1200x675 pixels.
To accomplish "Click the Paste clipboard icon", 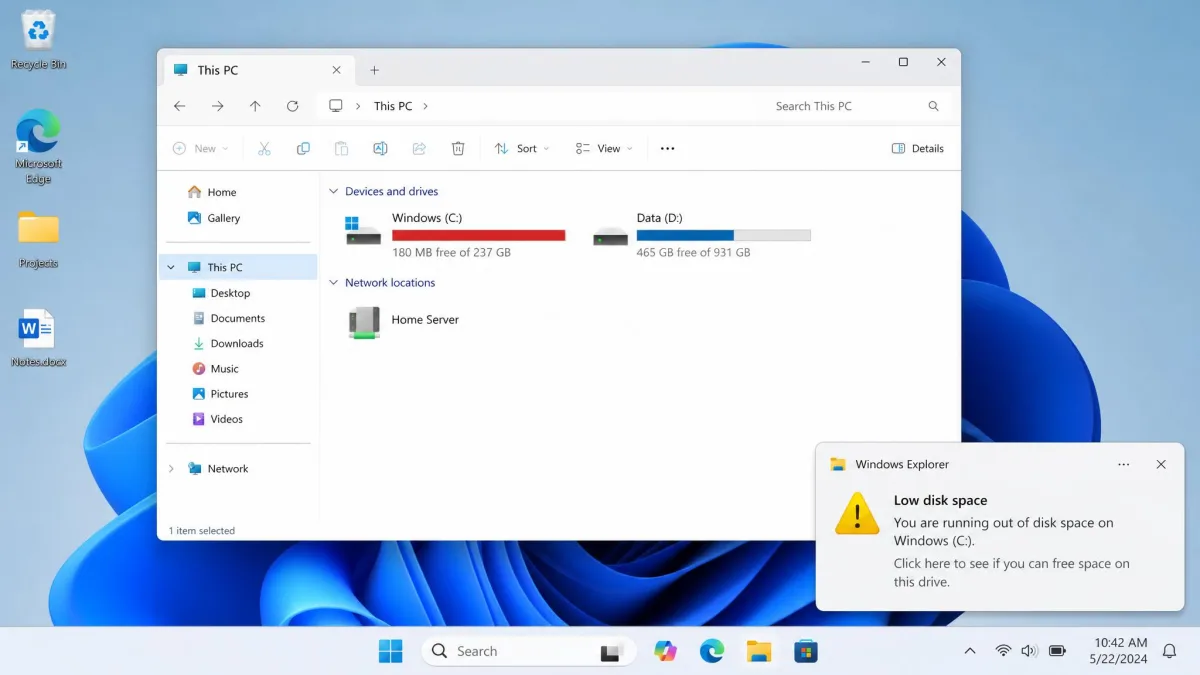I will (341, 148).
